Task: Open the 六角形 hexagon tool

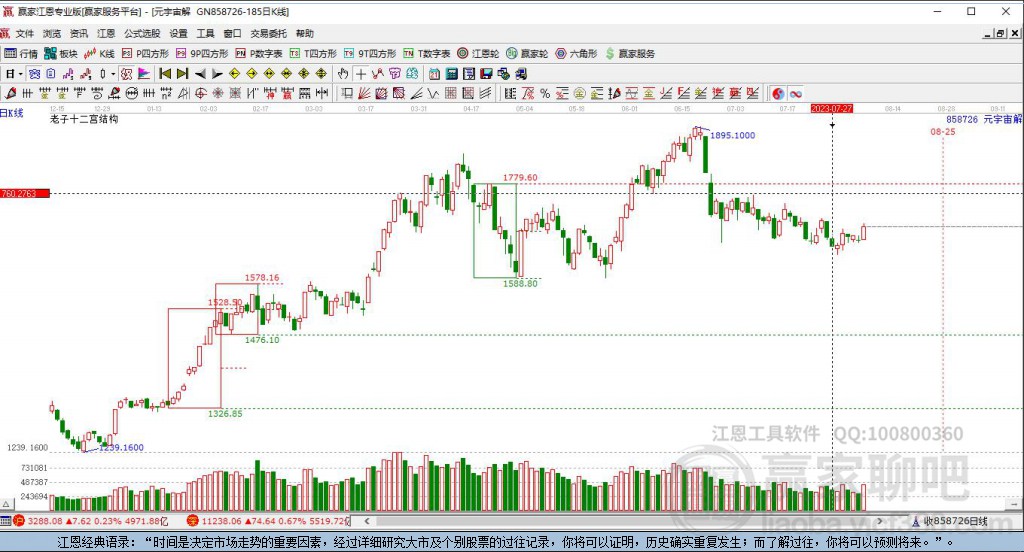Action: pos(576,54)
